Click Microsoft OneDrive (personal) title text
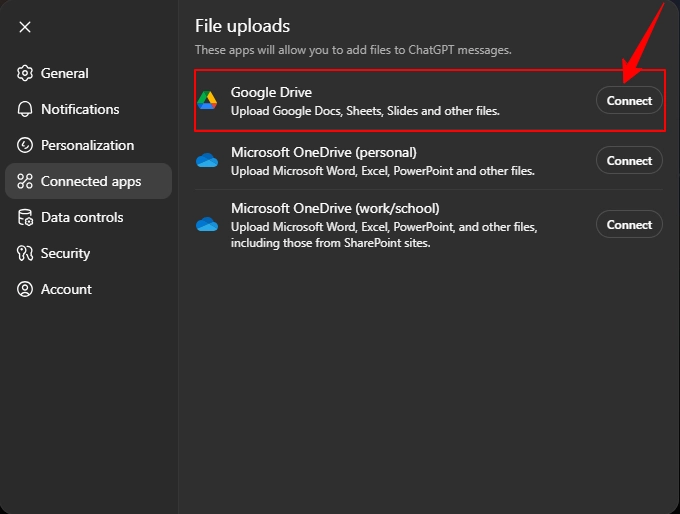This screenshot has width=680, height=514. [x=324, y=153]
